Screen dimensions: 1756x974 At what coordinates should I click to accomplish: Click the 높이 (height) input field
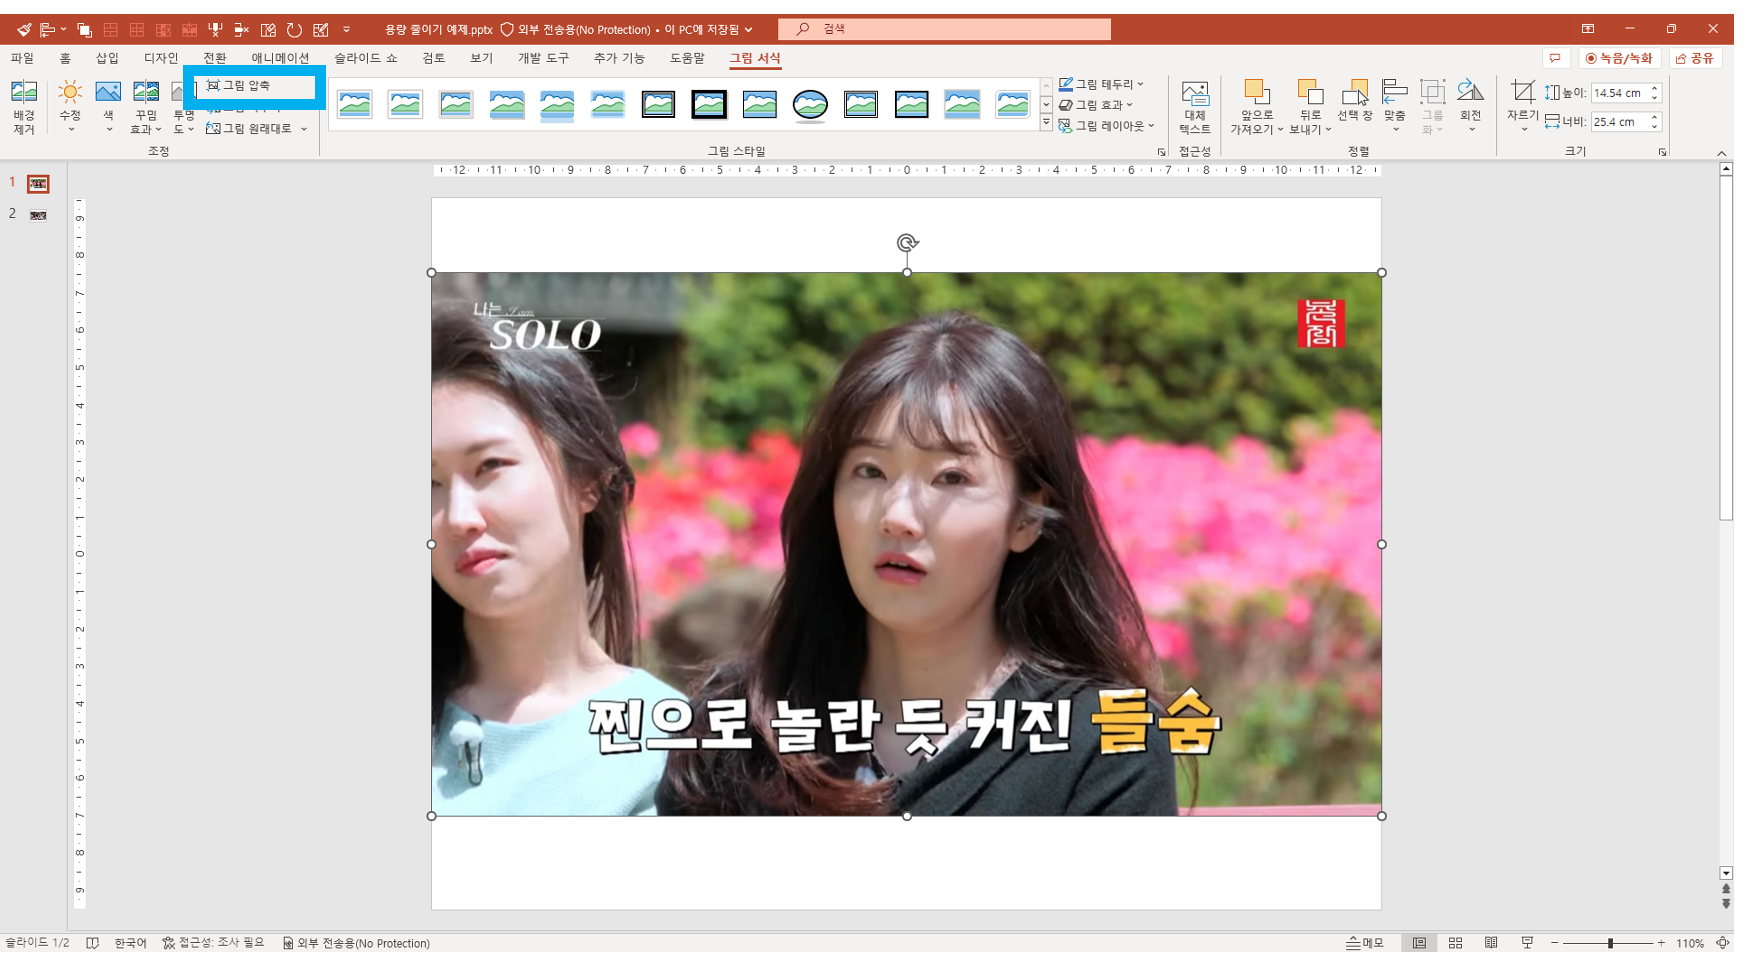click(1619, 93)
